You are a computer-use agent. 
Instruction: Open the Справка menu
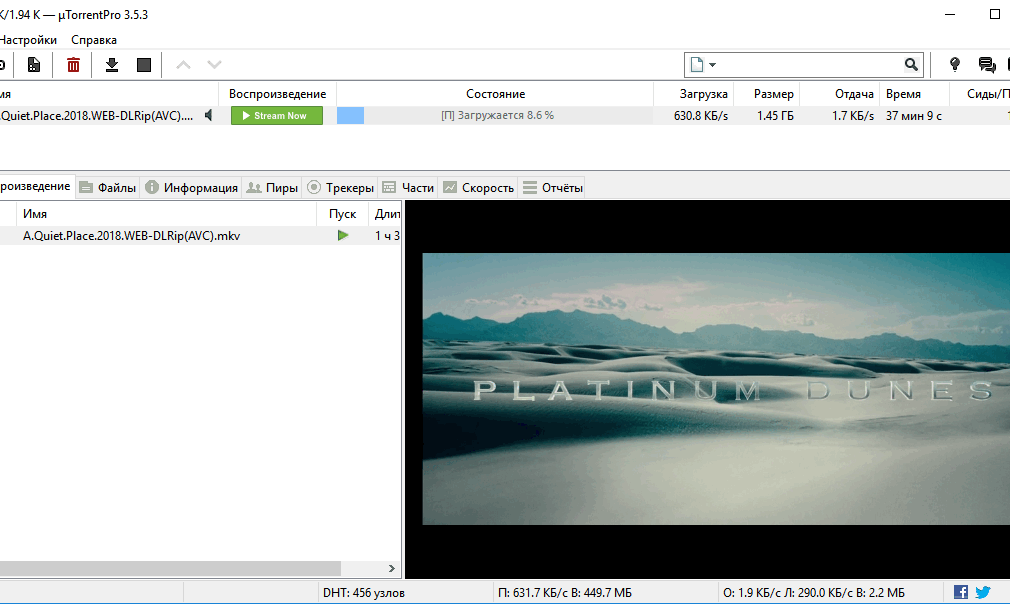[x=94, y=40]
